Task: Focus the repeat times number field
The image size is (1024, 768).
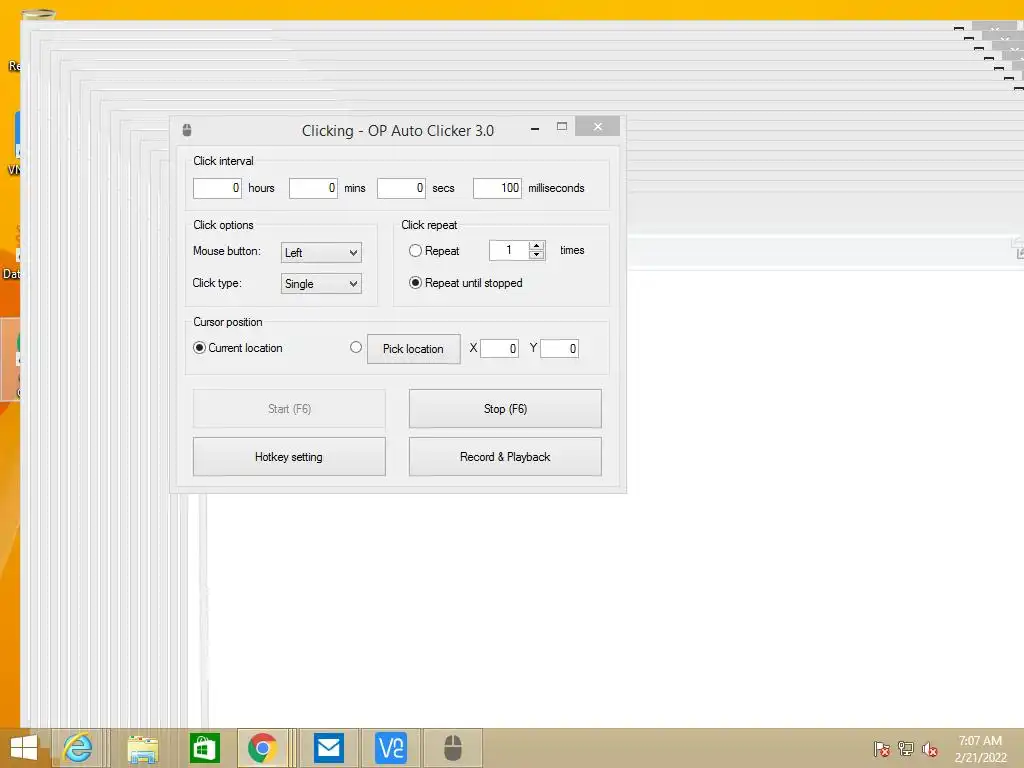Action: pyautogui.click(x=509, y=250)
